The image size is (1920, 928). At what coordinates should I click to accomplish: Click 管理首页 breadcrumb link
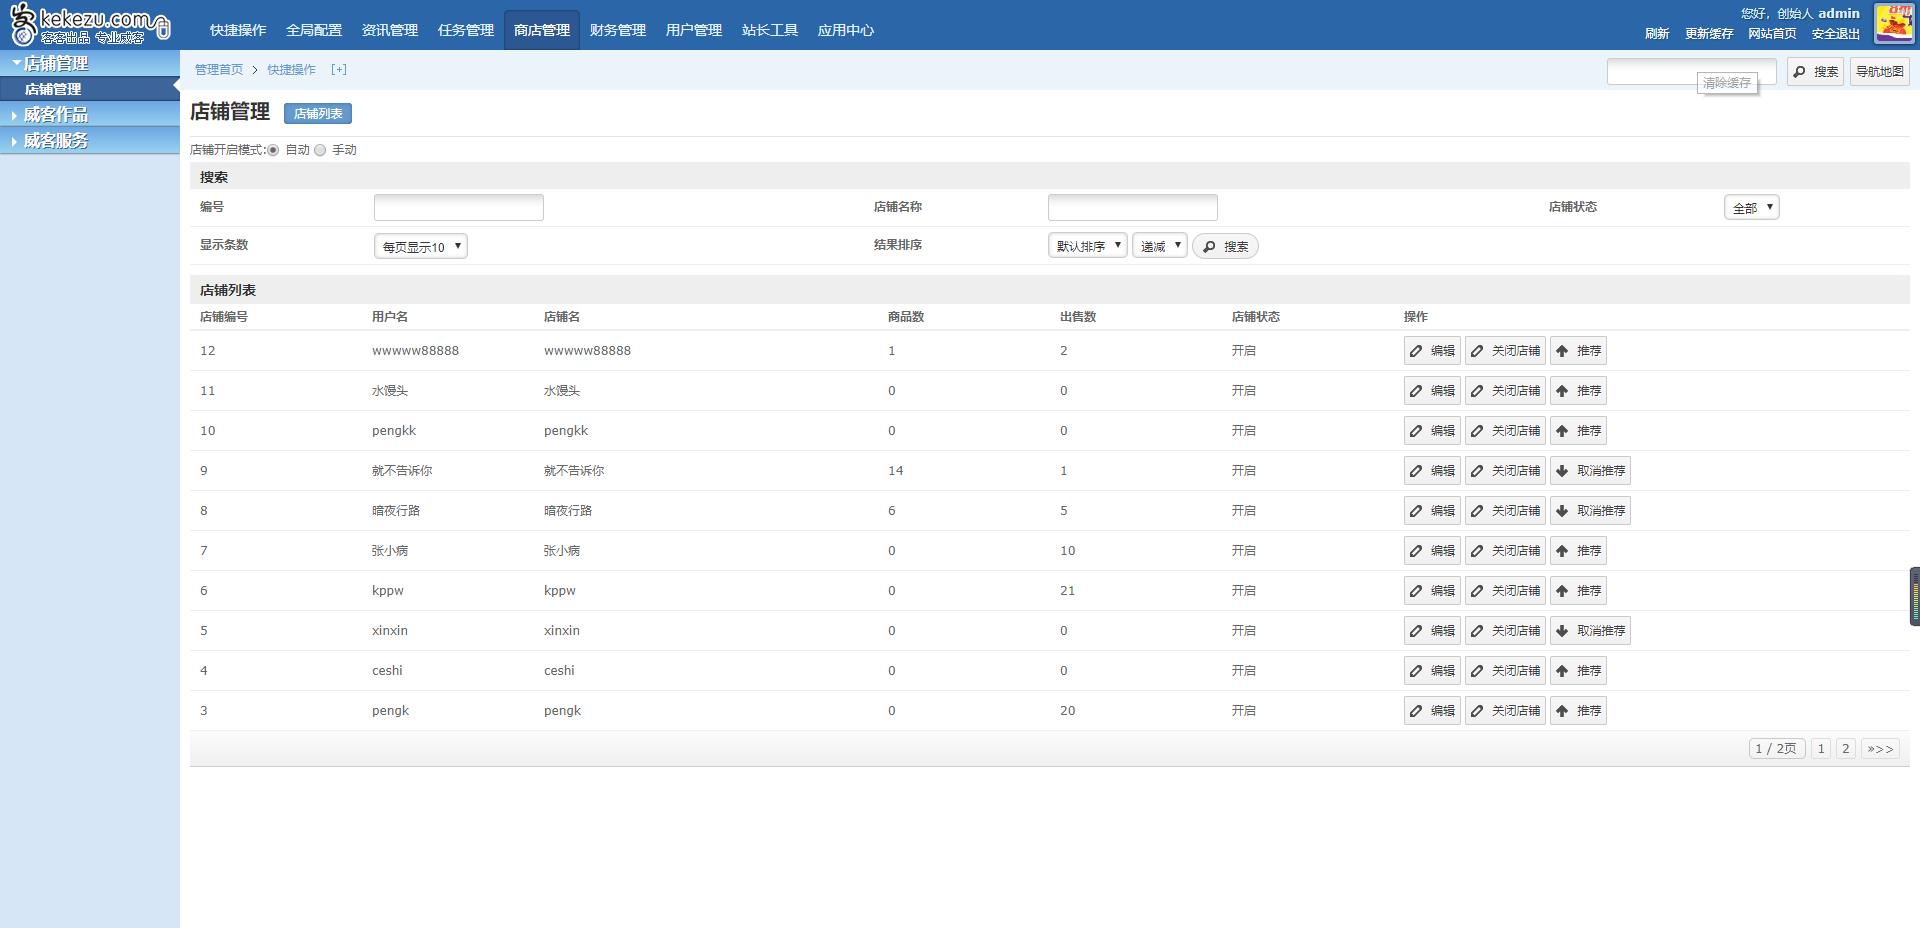pos(219,70)
